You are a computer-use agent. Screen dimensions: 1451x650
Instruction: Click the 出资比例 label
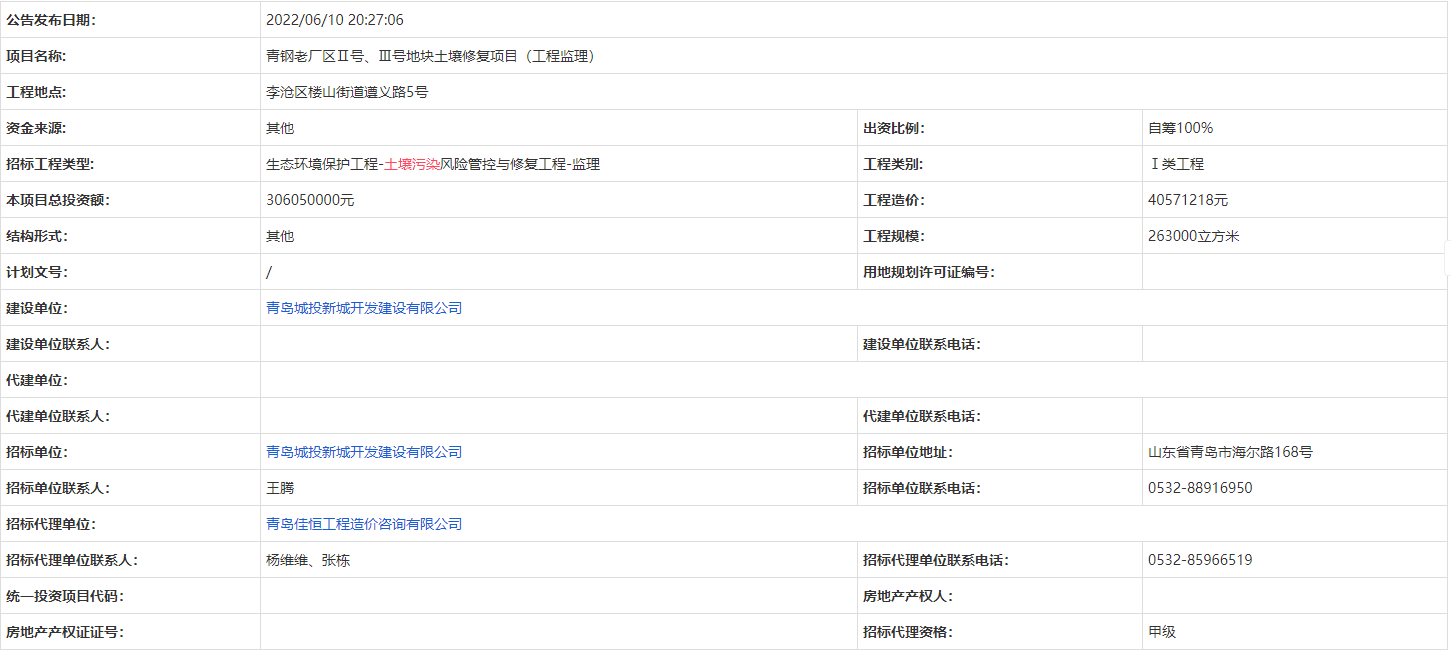pos(894,128)
